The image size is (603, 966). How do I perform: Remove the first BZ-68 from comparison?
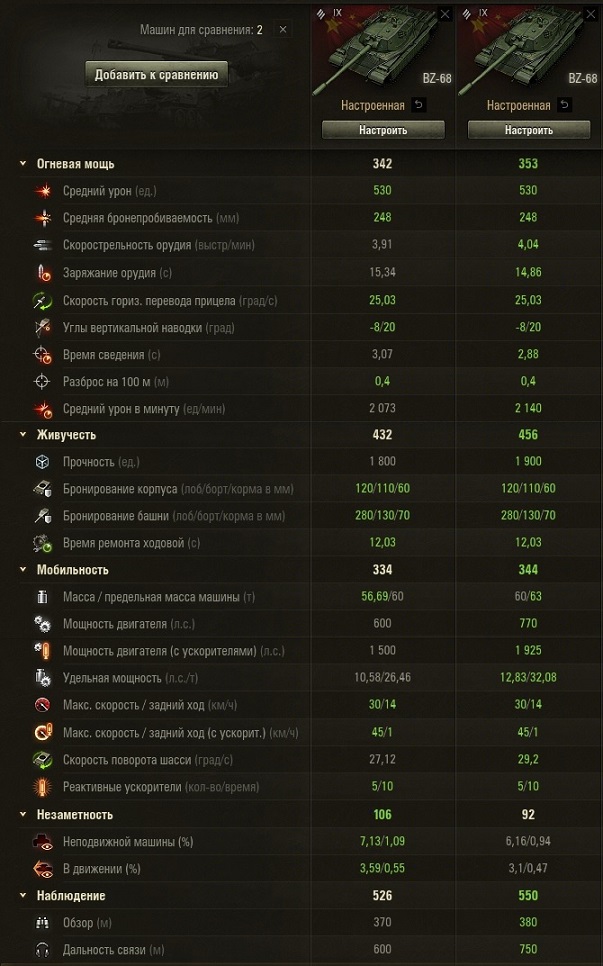(x=445, y=14)
